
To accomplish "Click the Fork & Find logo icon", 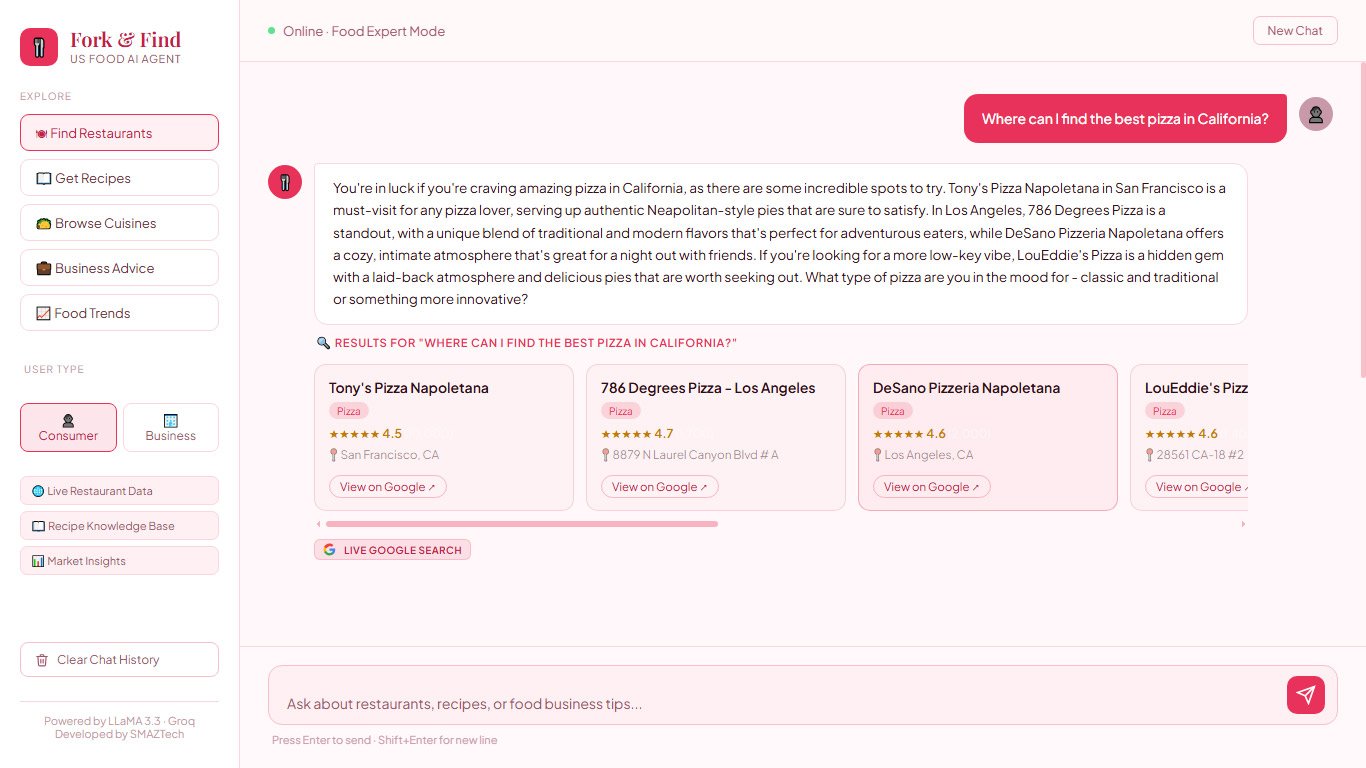I will pos(39,47).
